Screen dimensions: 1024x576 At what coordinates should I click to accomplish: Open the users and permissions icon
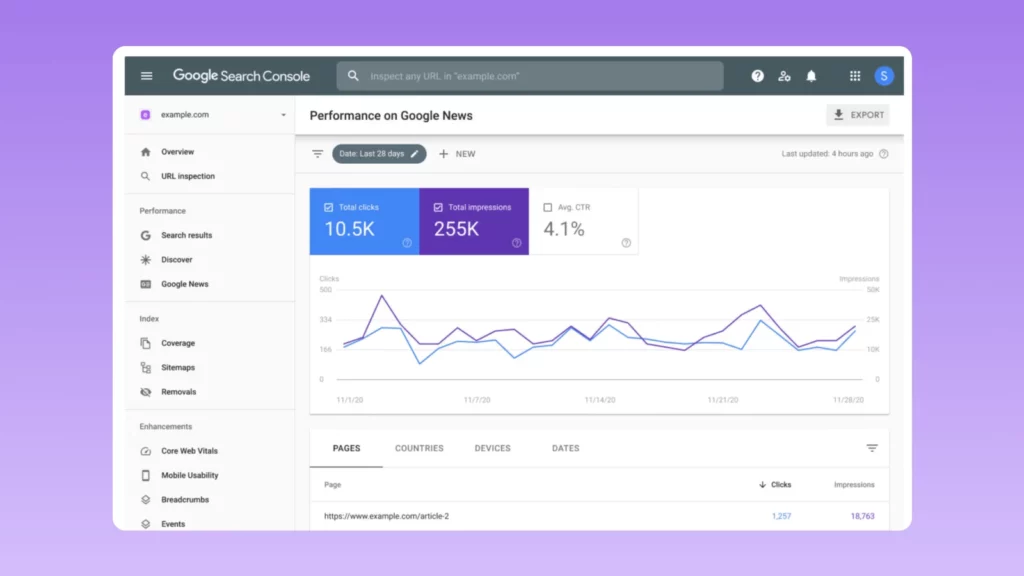[784, 76]
